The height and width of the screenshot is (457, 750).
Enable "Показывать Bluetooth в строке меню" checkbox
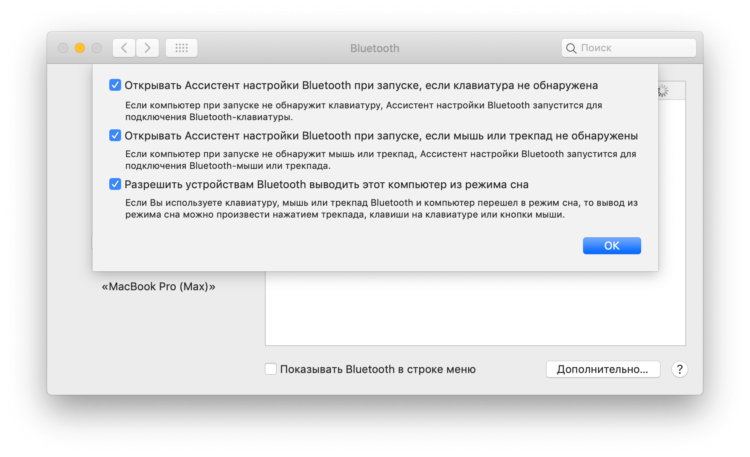pyautogui.click(x=271, y=369)
